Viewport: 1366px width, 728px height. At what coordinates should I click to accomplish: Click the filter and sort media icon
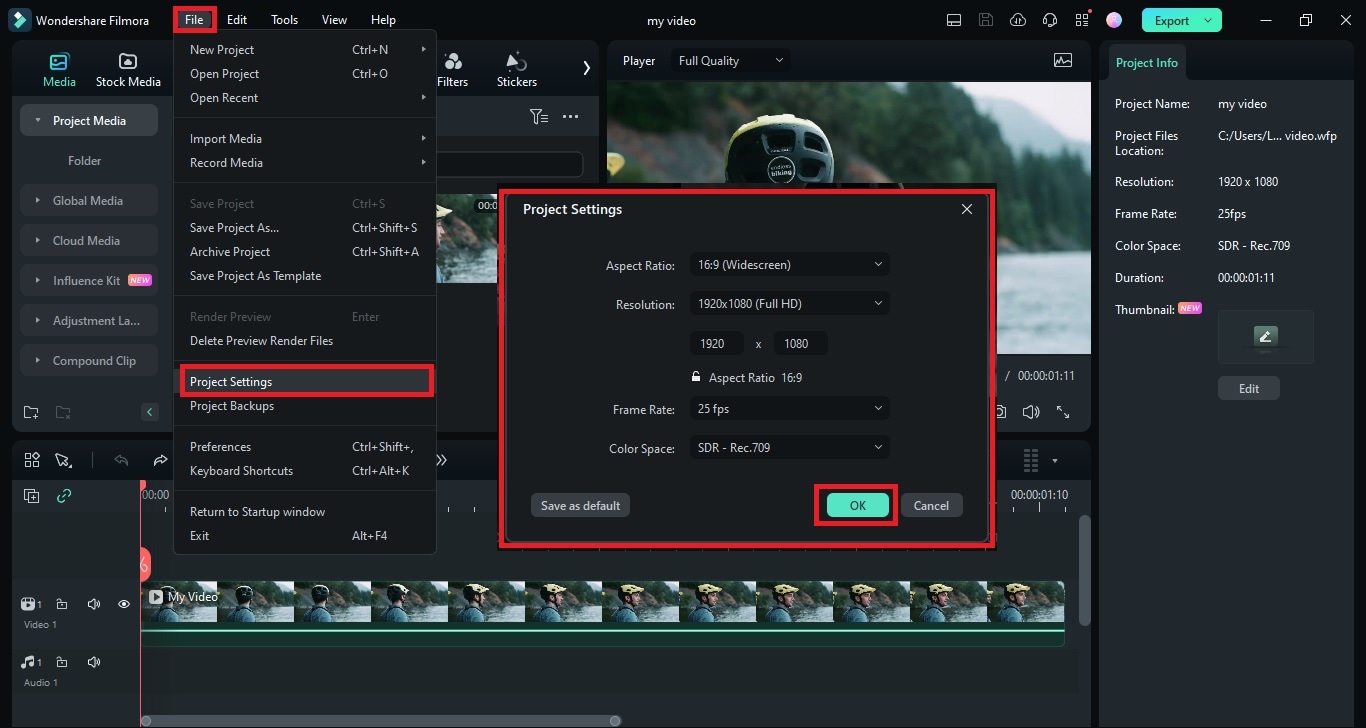click(539, 117)
